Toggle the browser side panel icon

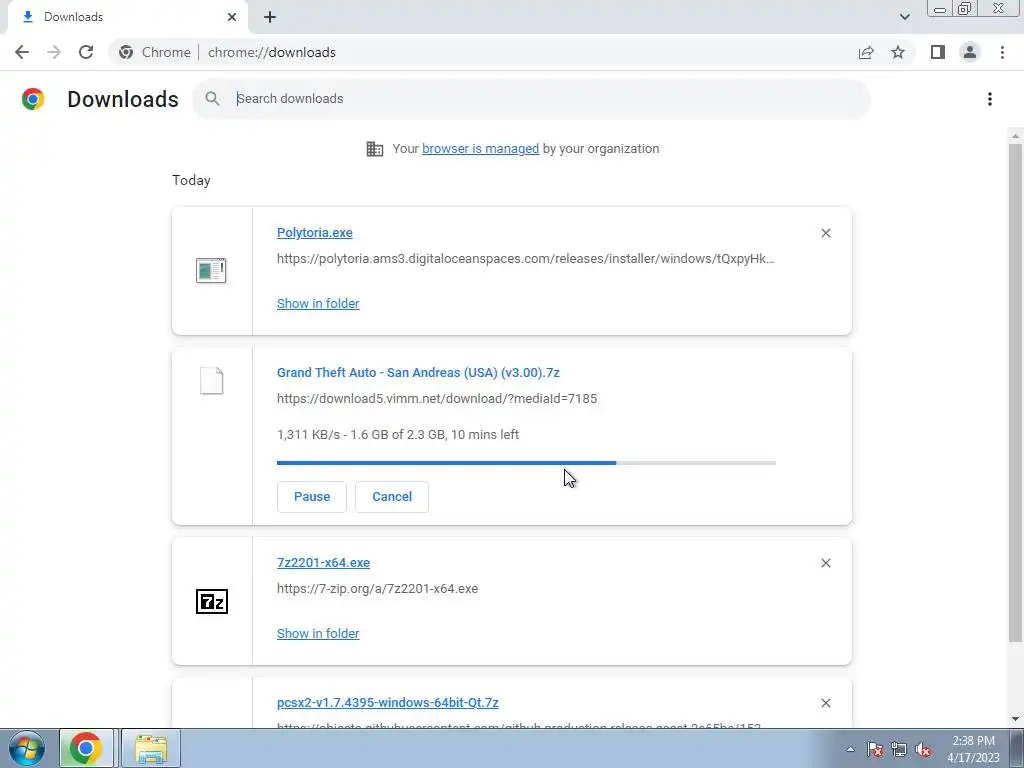coord(938,52)
